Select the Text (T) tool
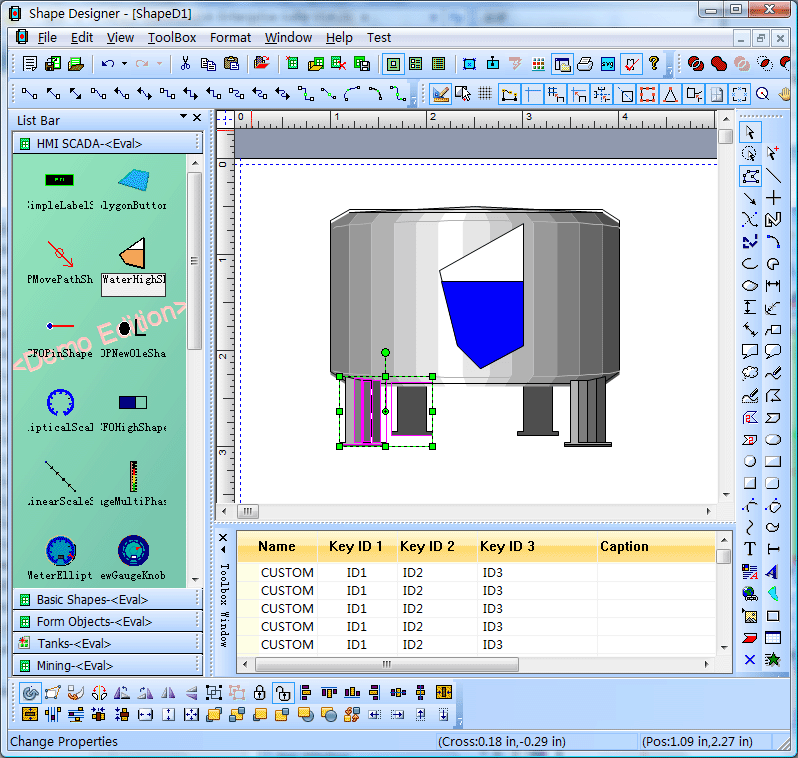The width and height of the screenshot is (798, 758). point(750,549)
